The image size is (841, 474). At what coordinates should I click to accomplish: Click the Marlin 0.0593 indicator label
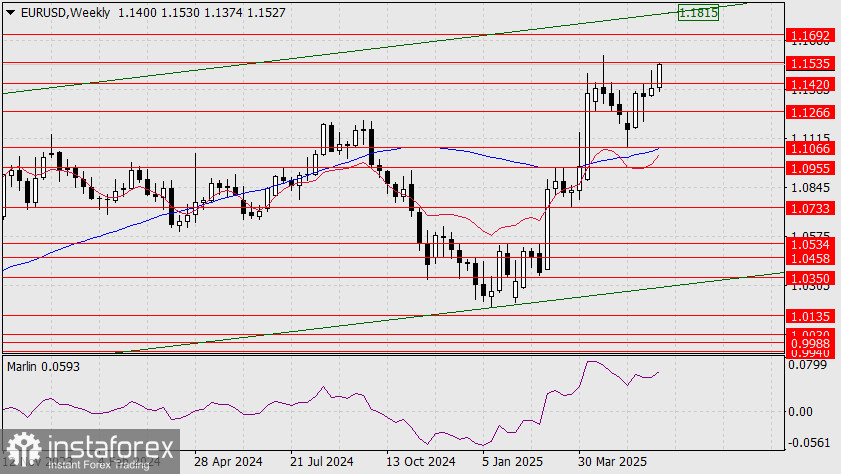click(43, 367)
